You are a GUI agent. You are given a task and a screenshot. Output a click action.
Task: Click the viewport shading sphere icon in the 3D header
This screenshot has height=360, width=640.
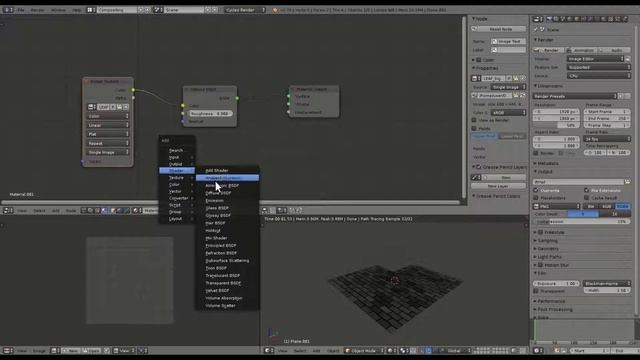391,351
